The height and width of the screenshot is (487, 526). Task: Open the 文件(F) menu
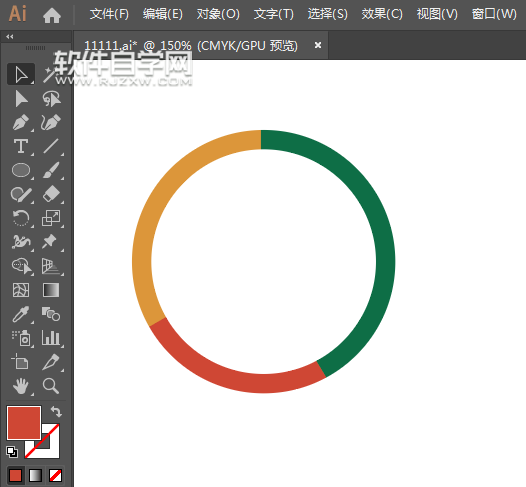[109, 14]
